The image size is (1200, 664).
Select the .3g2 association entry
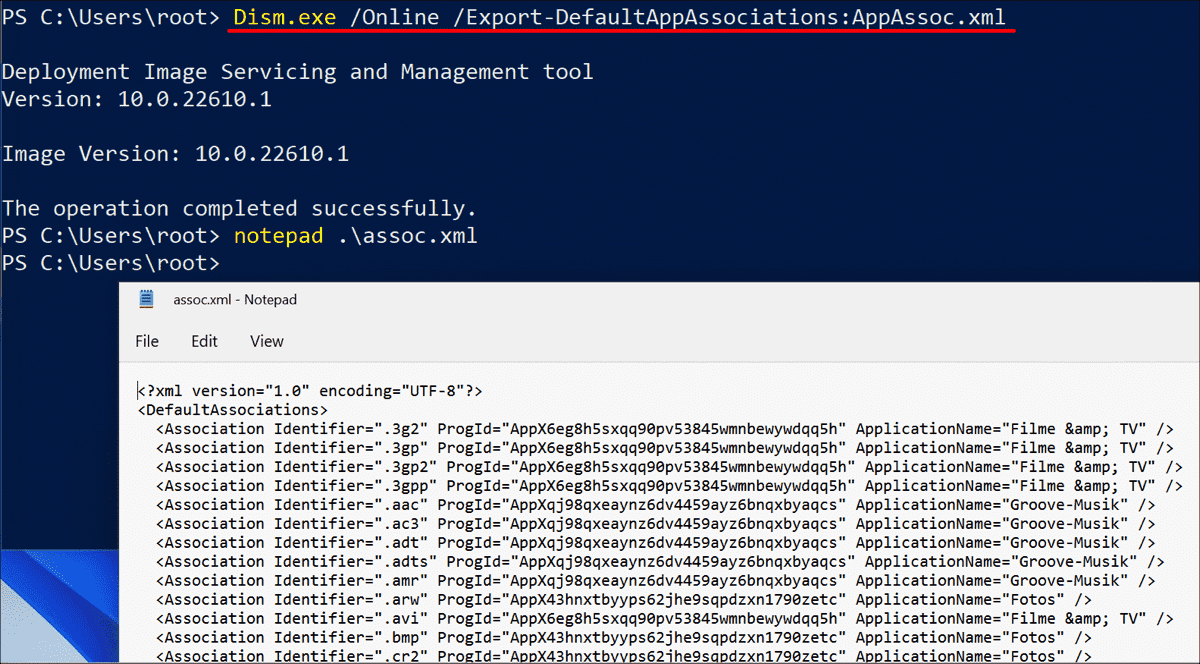point(400,428)
